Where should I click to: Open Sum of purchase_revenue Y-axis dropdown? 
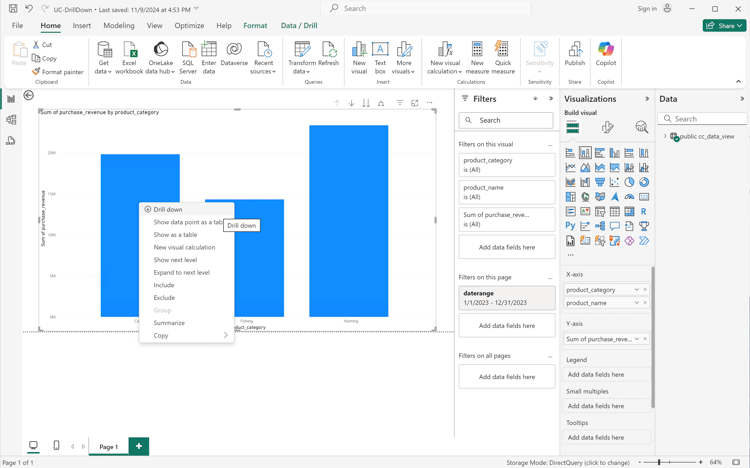(637, 339)
